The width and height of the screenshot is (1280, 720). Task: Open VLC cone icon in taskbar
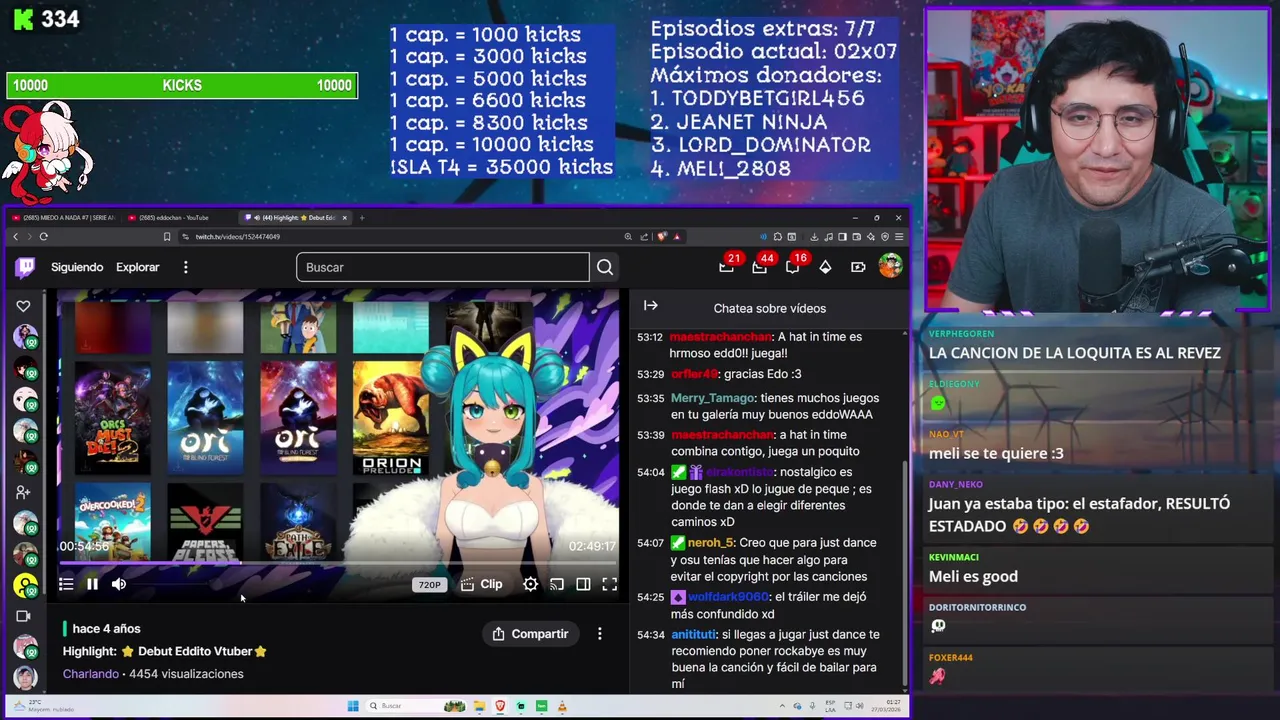[562, 706]
